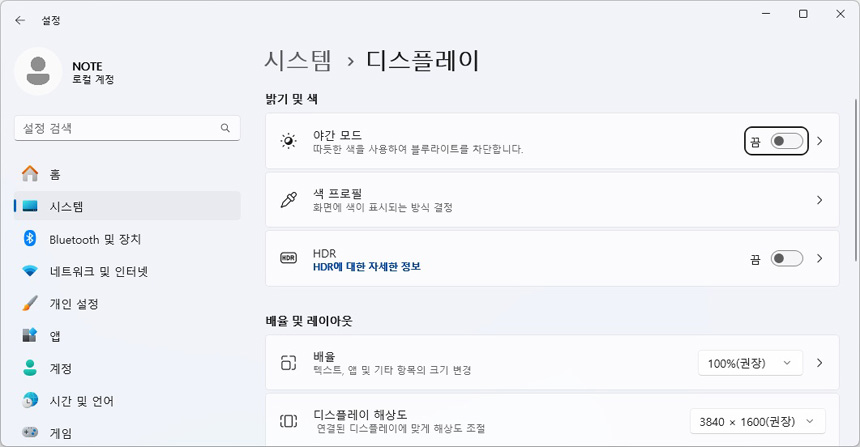This screenshot has width=860, height=447.
Task: Toggle 야간 모드 switch on
Action: (x=786, y=141)
